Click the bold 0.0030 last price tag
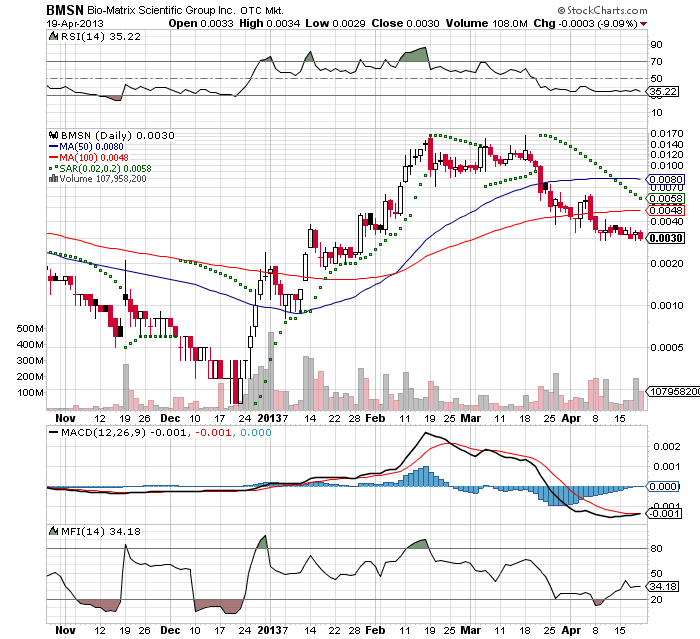The width and height of the screenshot is (700, 639). (x=665, y=238)
